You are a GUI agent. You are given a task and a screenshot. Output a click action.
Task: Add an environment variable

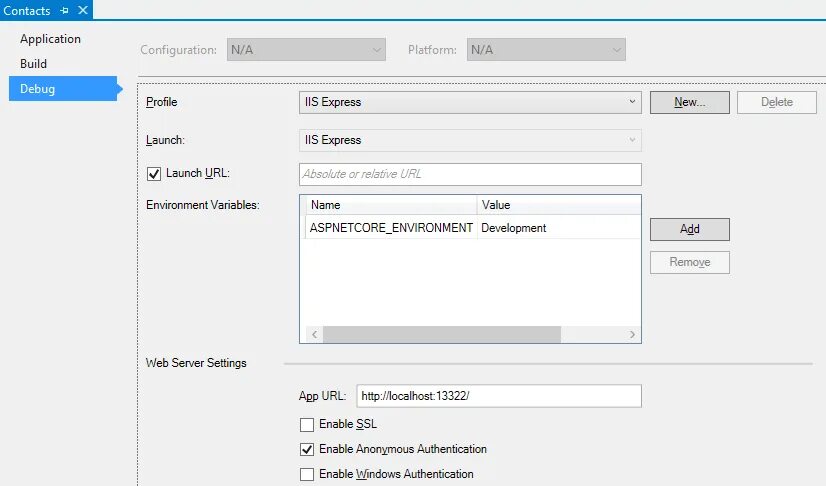click(690, 229)
